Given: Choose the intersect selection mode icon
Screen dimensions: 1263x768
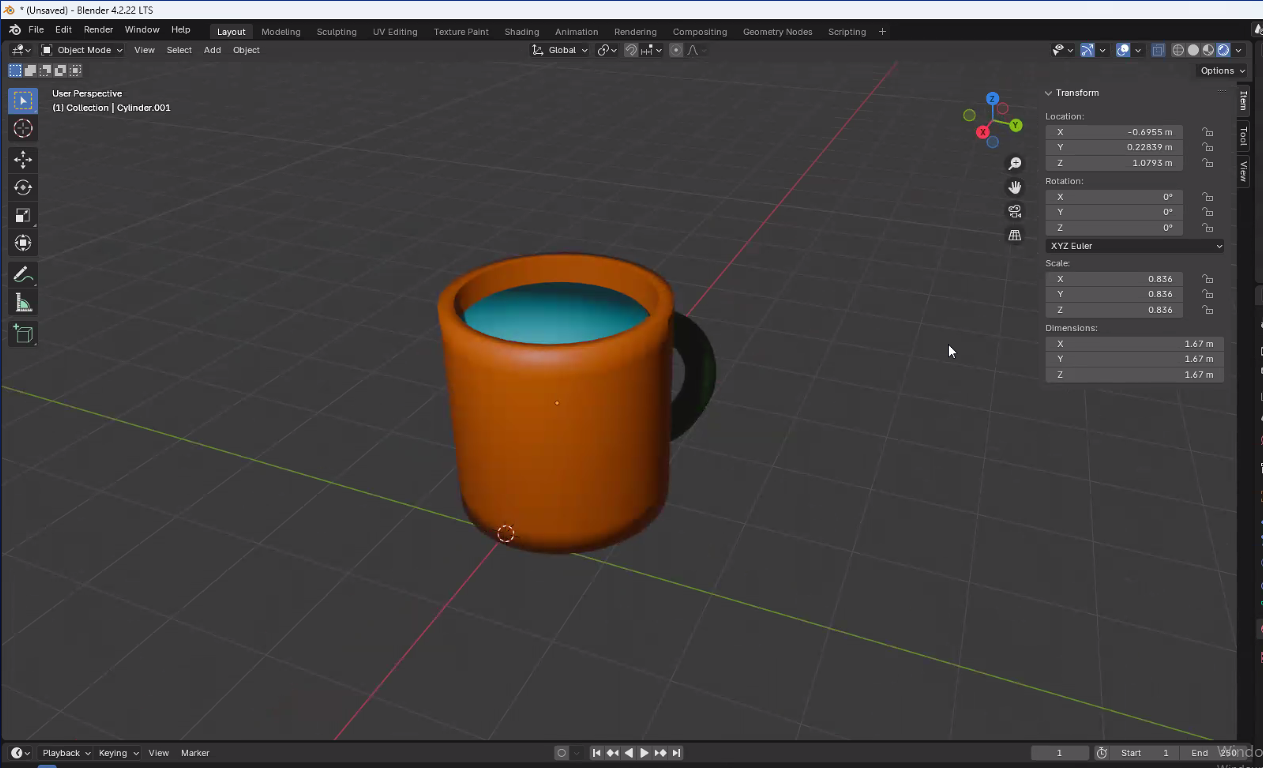Looking at the screenshot, I should (x=75, y=70).
